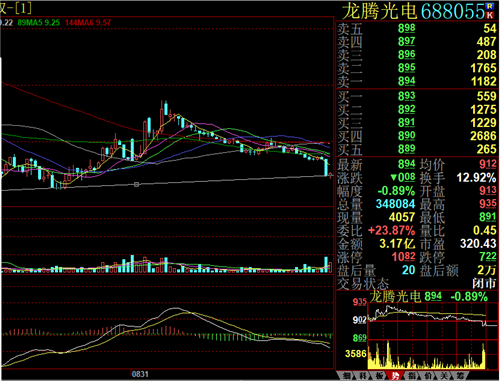Select the 卖四 ask row priced 897
500x381 pixels.
[x=417, y=42]
